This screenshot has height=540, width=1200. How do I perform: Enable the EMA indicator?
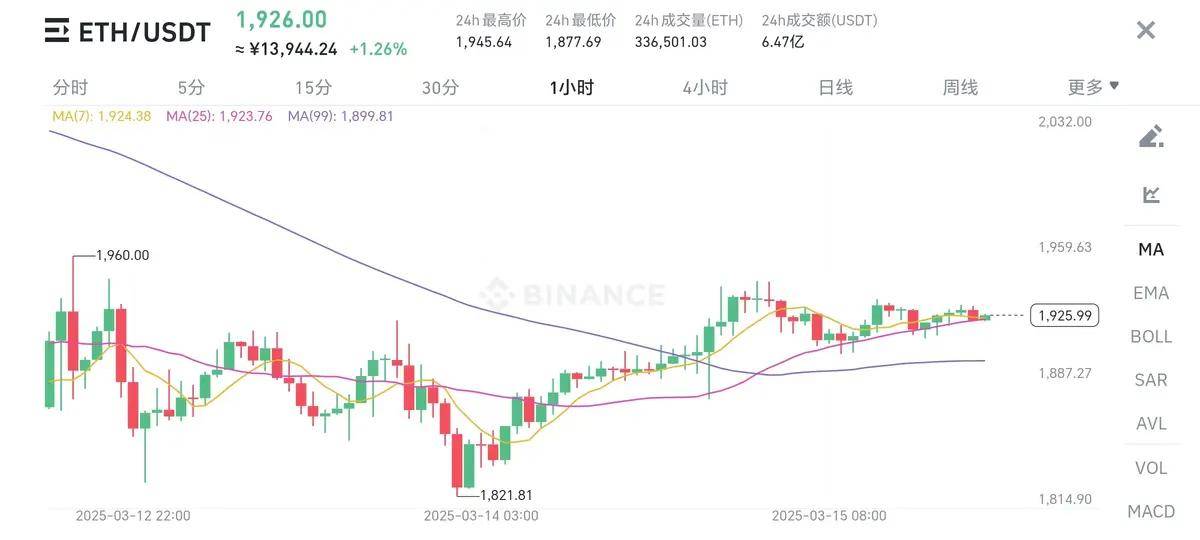click(1151, 293)
